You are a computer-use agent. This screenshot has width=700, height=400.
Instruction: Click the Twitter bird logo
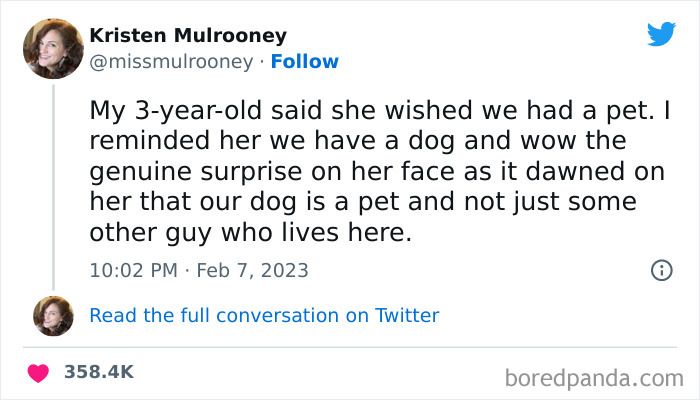click(661, 34)
